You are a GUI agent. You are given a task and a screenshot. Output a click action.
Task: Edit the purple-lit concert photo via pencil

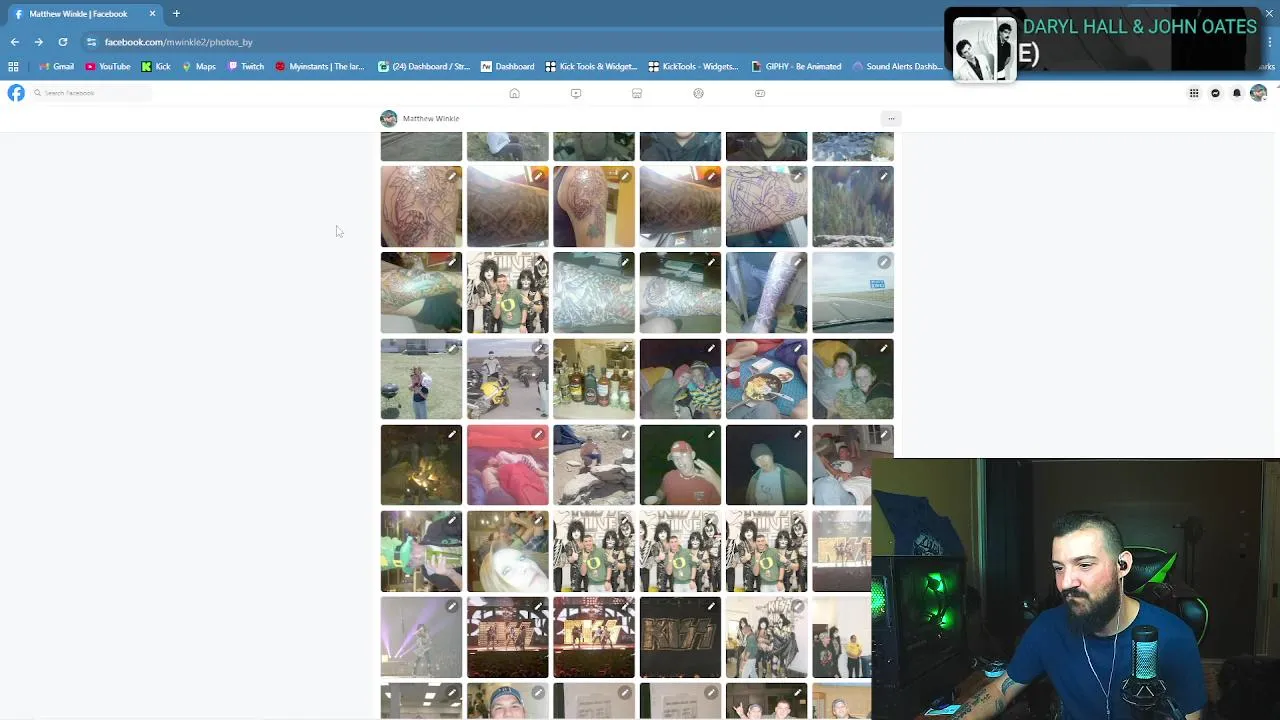point(452,607)
